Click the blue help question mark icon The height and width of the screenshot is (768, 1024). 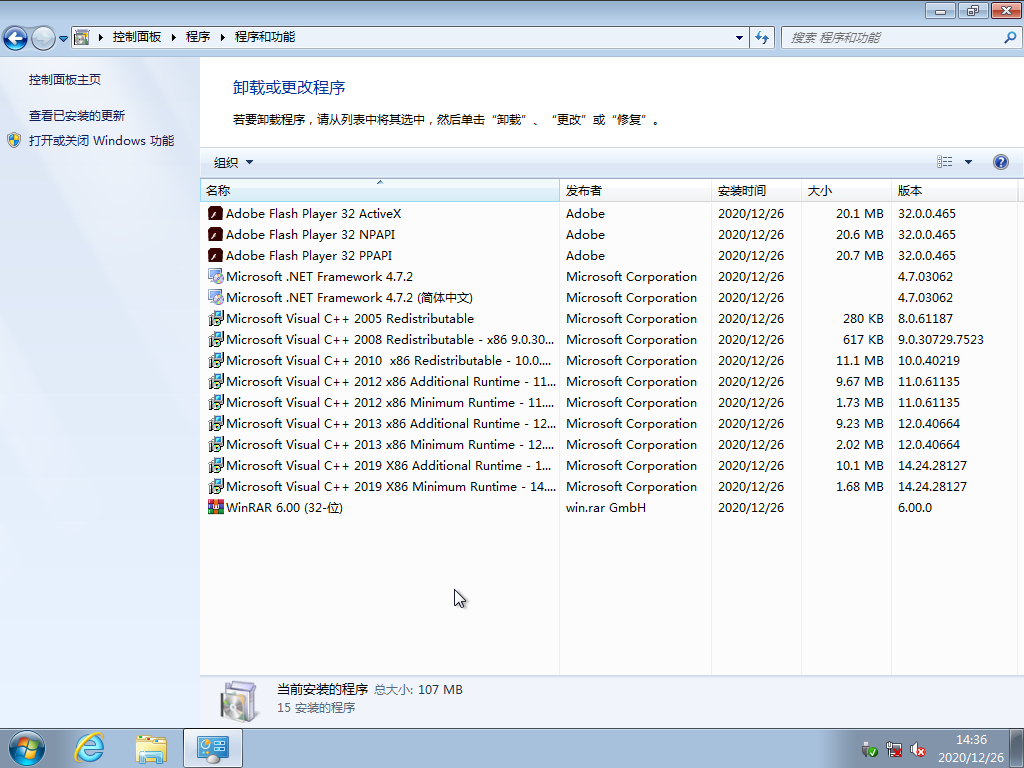[1000, 162]
